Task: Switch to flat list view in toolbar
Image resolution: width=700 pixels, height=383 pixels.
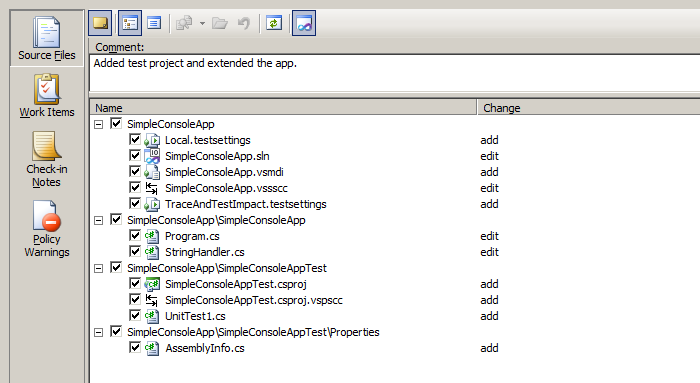Action: (154, 23)
